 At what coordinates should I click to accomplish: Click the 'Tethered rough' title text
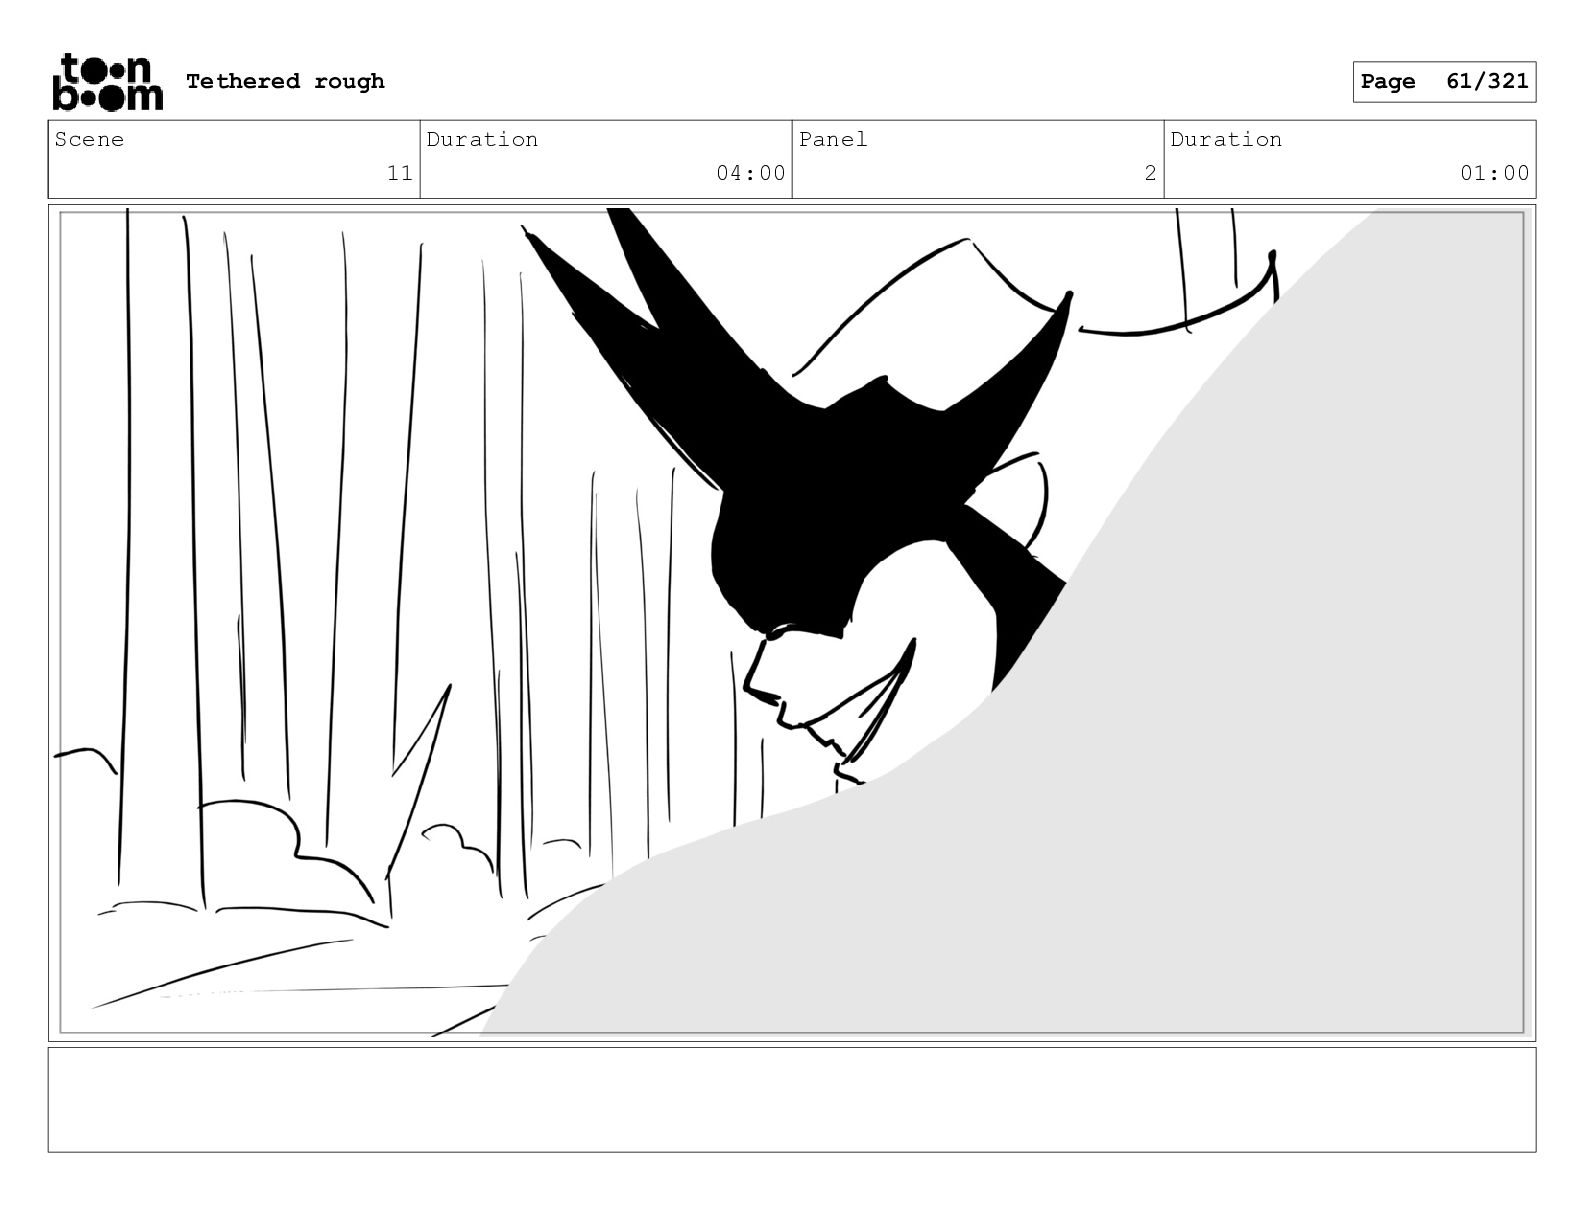[285, 81]
